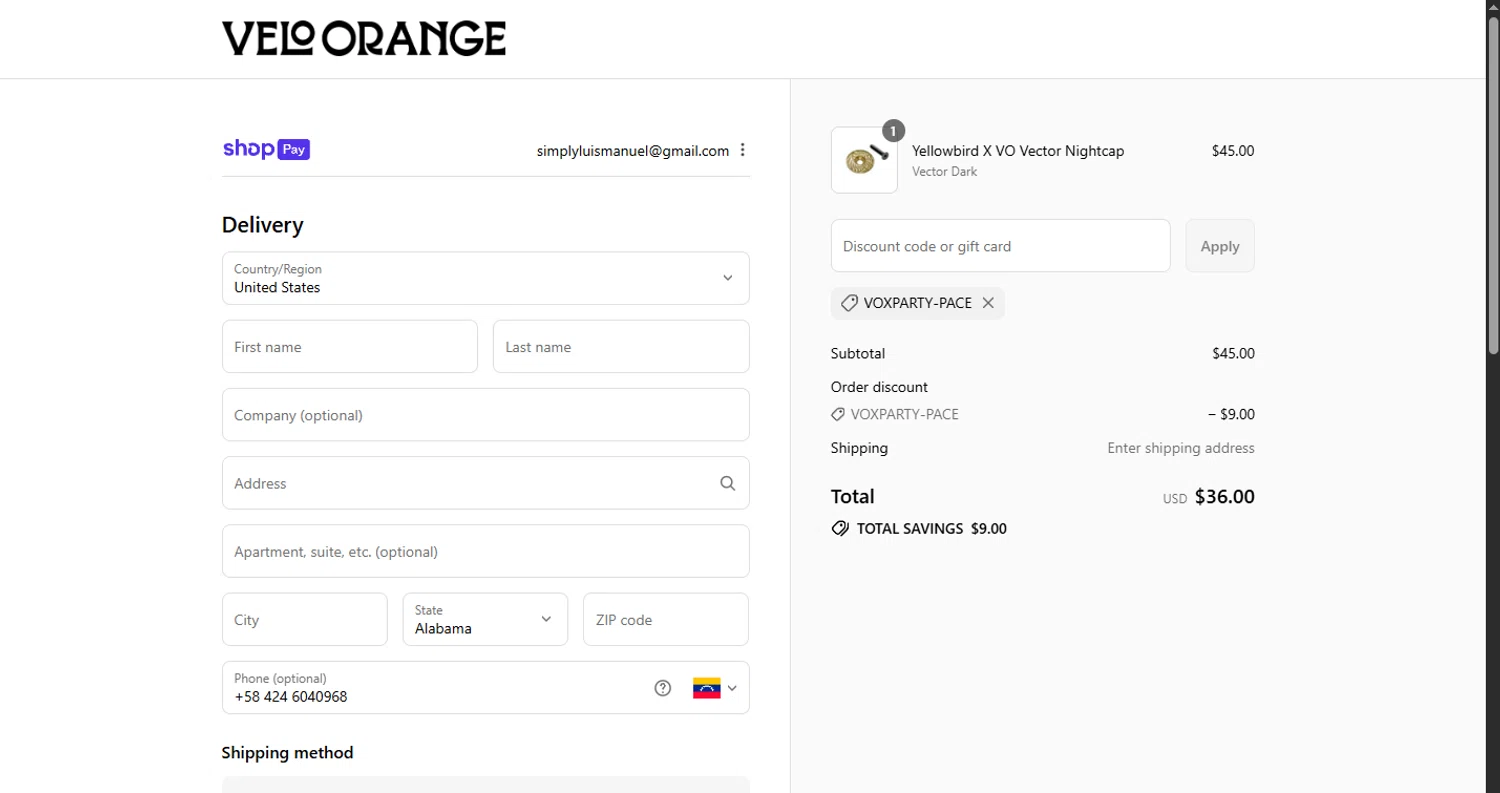The width and height of the screenshot is (1500, 793).
Task: Click the address search magnifier icon
Action: tap(727, 483)
